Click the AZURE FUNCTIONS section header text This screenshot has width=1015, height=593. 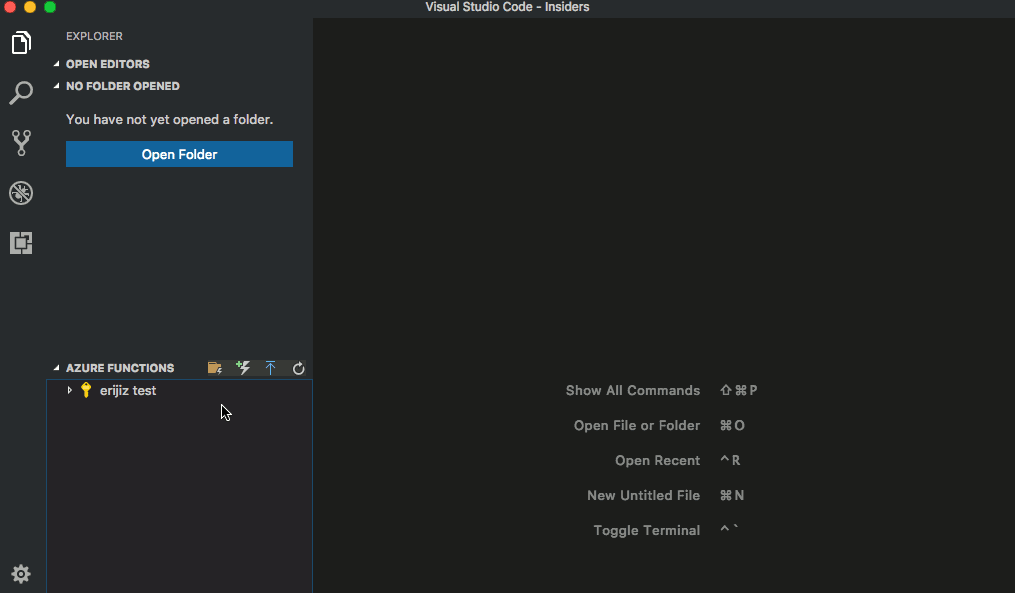tap(120, 368)
